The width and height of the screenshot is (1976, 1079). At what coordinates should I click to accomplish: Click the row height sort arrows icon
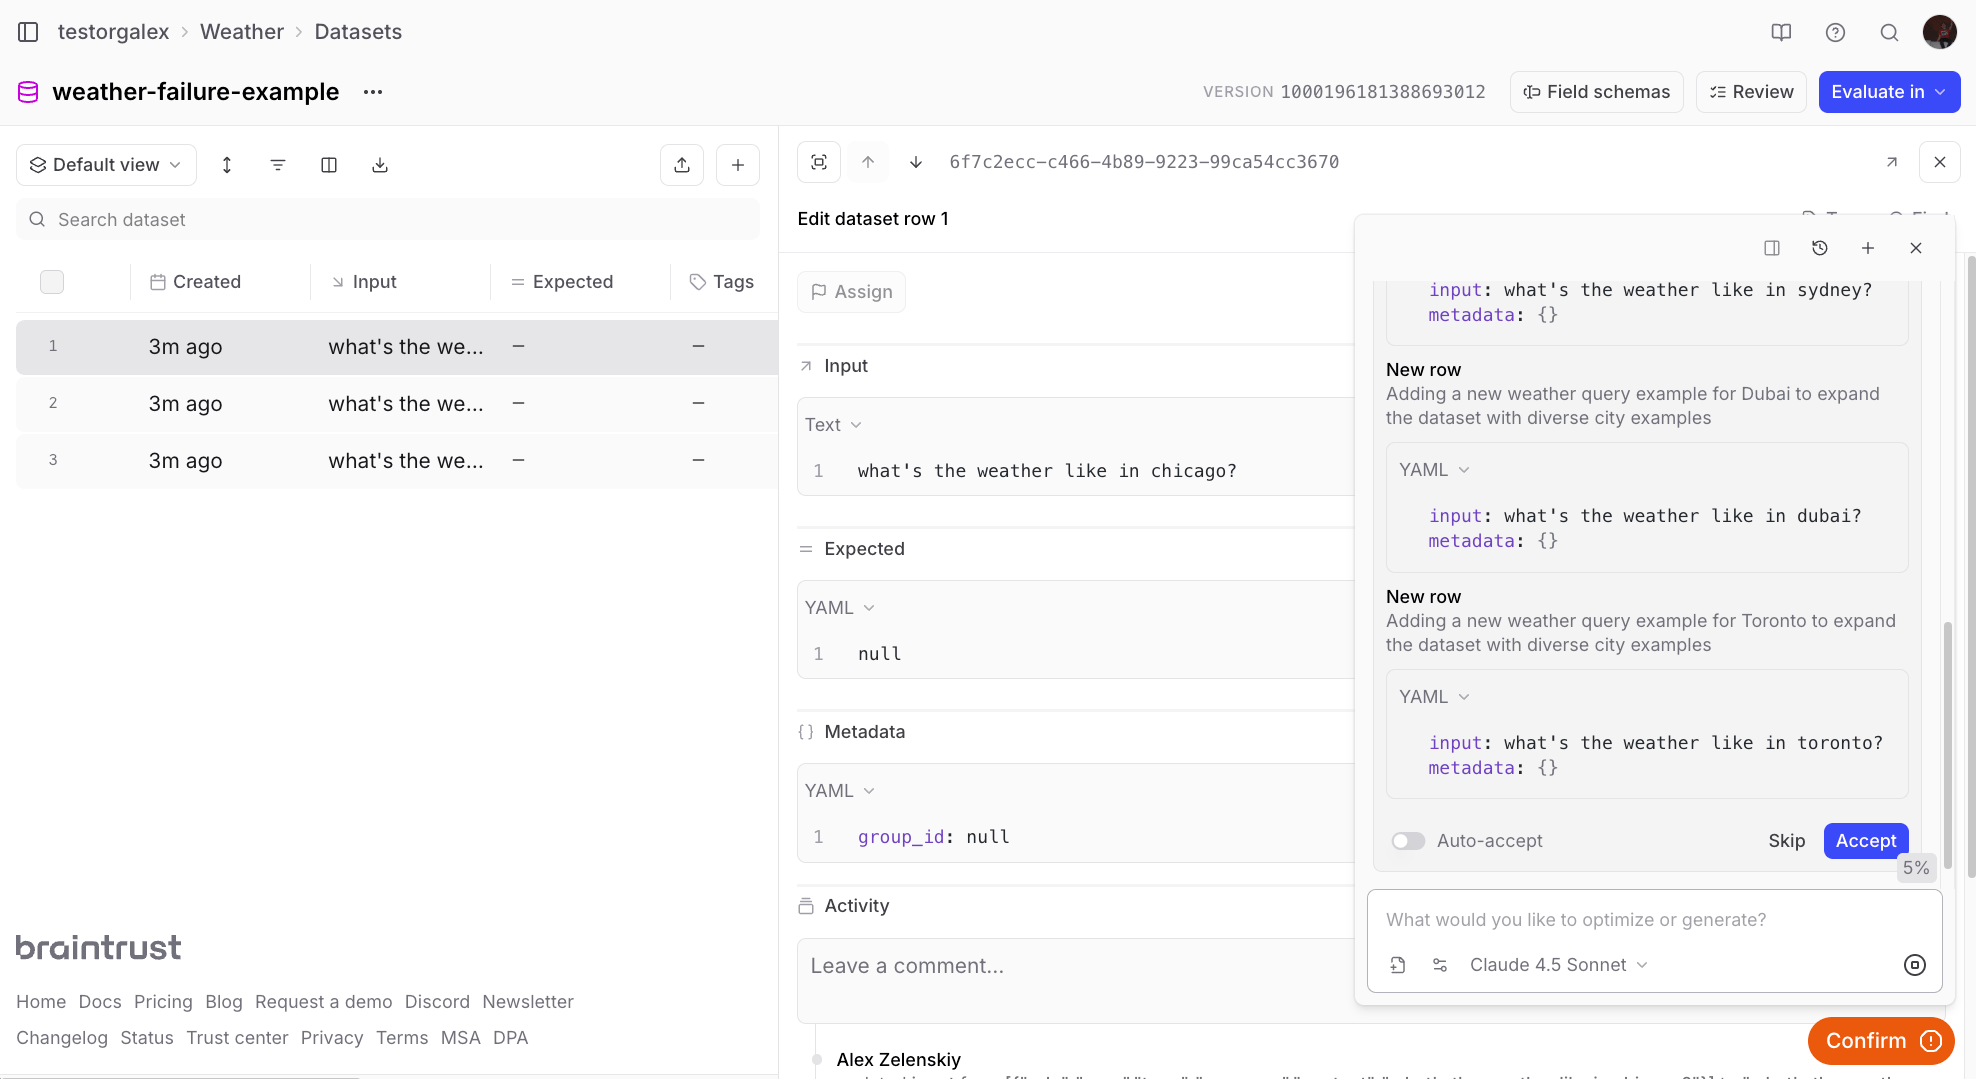pyautogui.click(x=227, y=165)
